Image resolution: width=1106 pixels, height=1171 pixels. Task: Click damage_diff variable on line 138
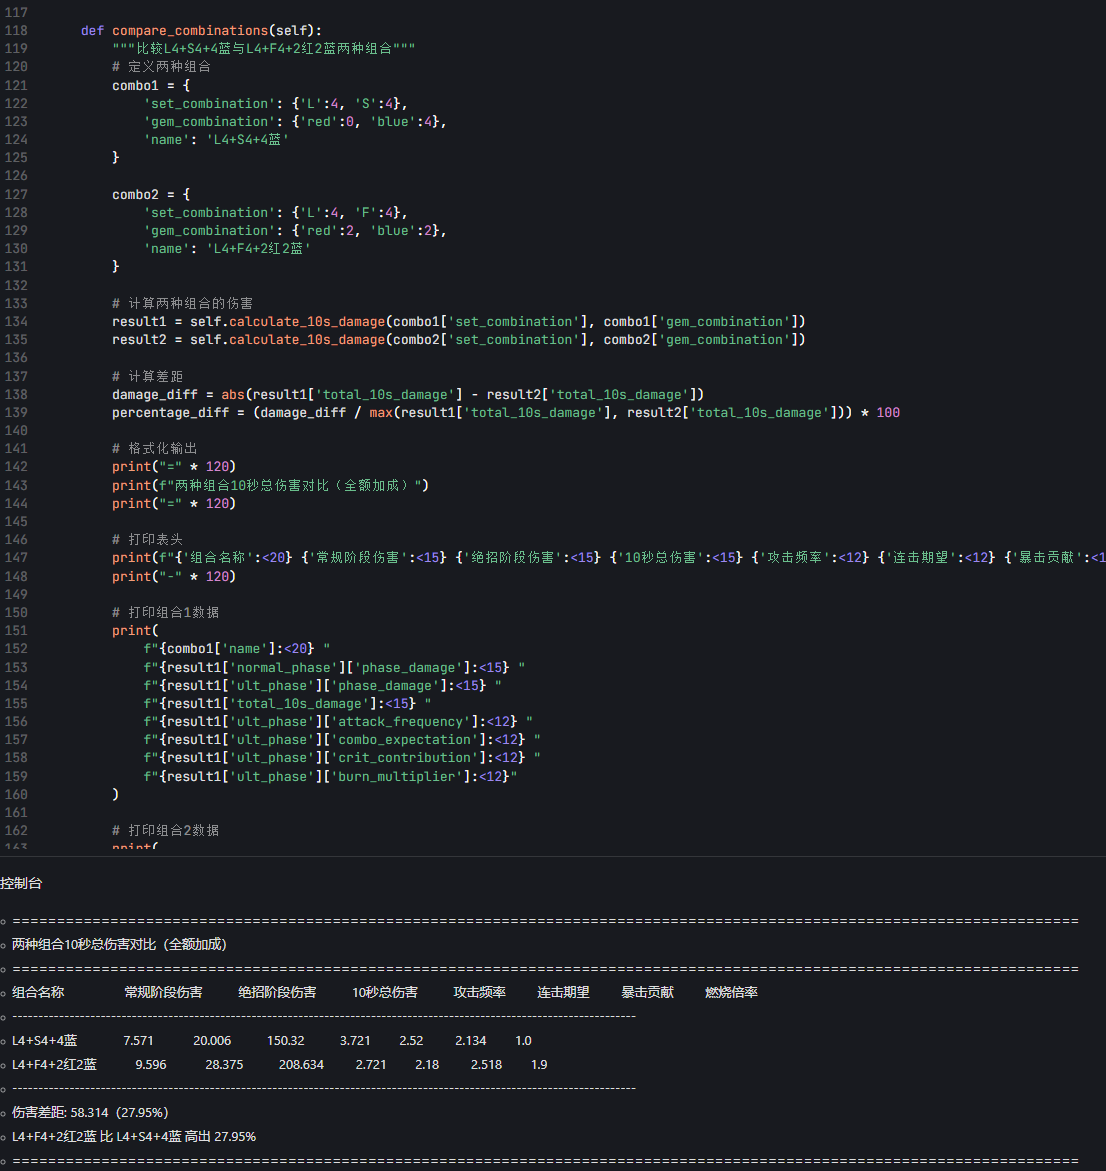[x=155, y=395]
